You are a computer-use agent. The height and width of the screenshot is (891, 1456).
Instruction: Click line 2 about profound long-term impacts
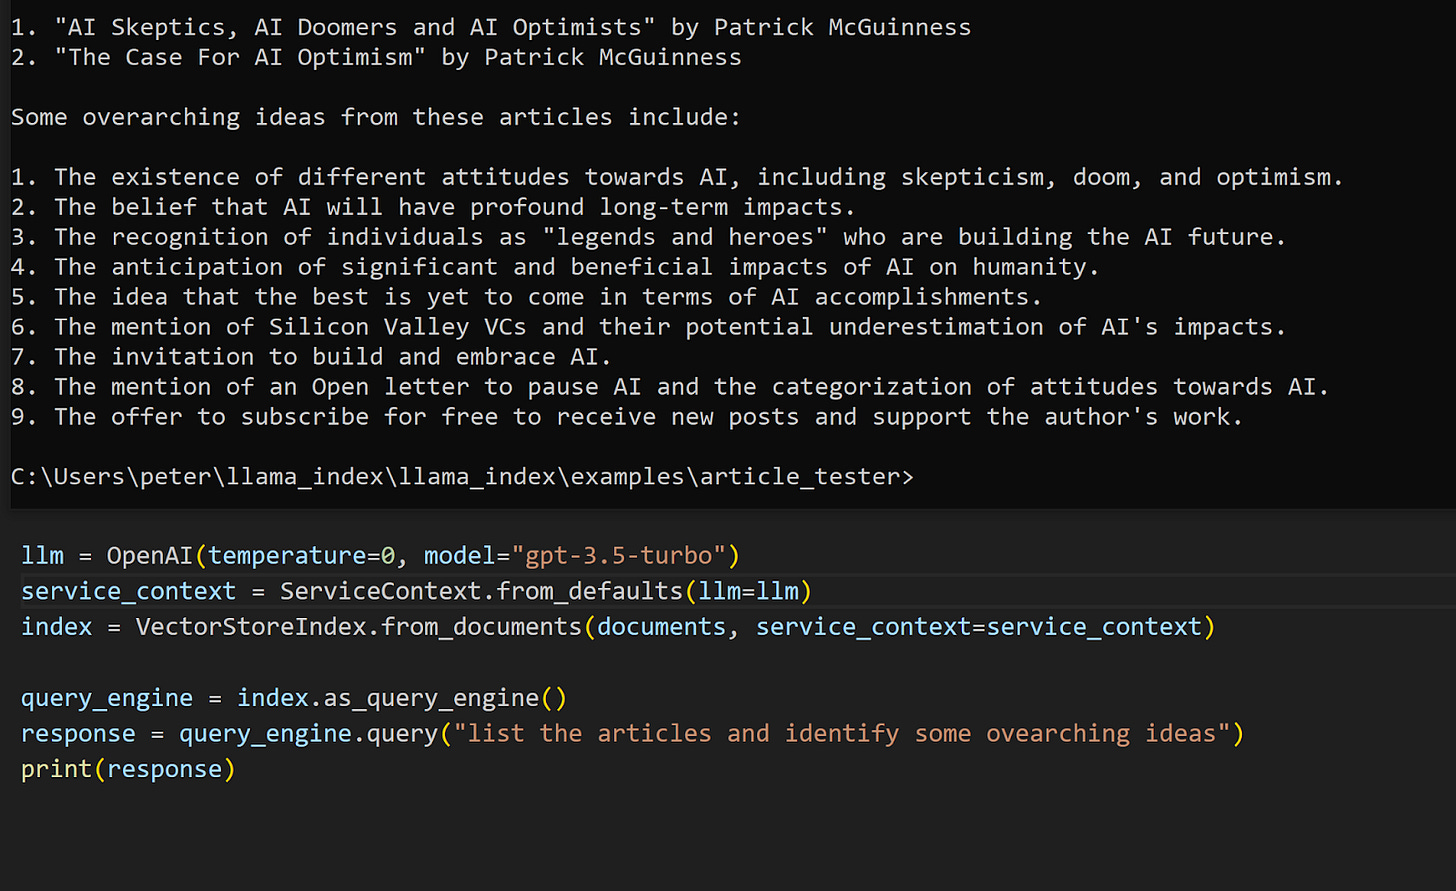pyautogui.click(x=433, y=207)
